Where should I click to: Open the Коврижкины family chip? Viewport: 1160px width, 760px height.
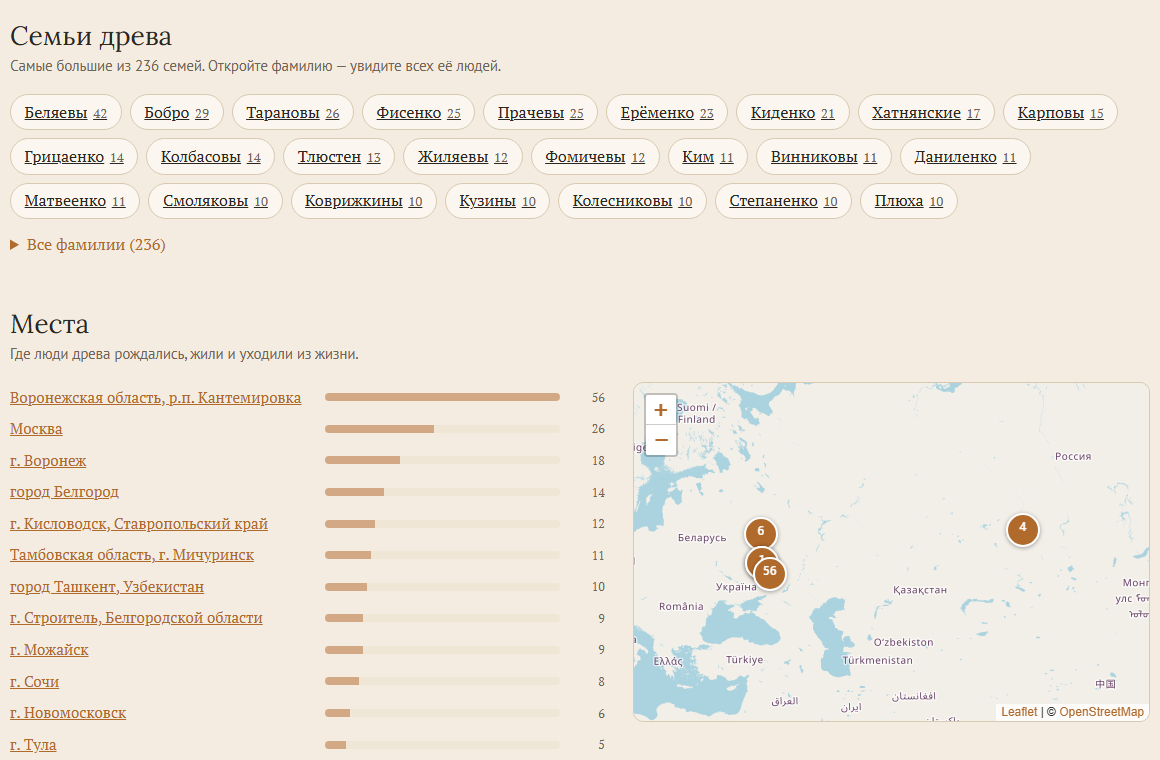coord(364,201)
